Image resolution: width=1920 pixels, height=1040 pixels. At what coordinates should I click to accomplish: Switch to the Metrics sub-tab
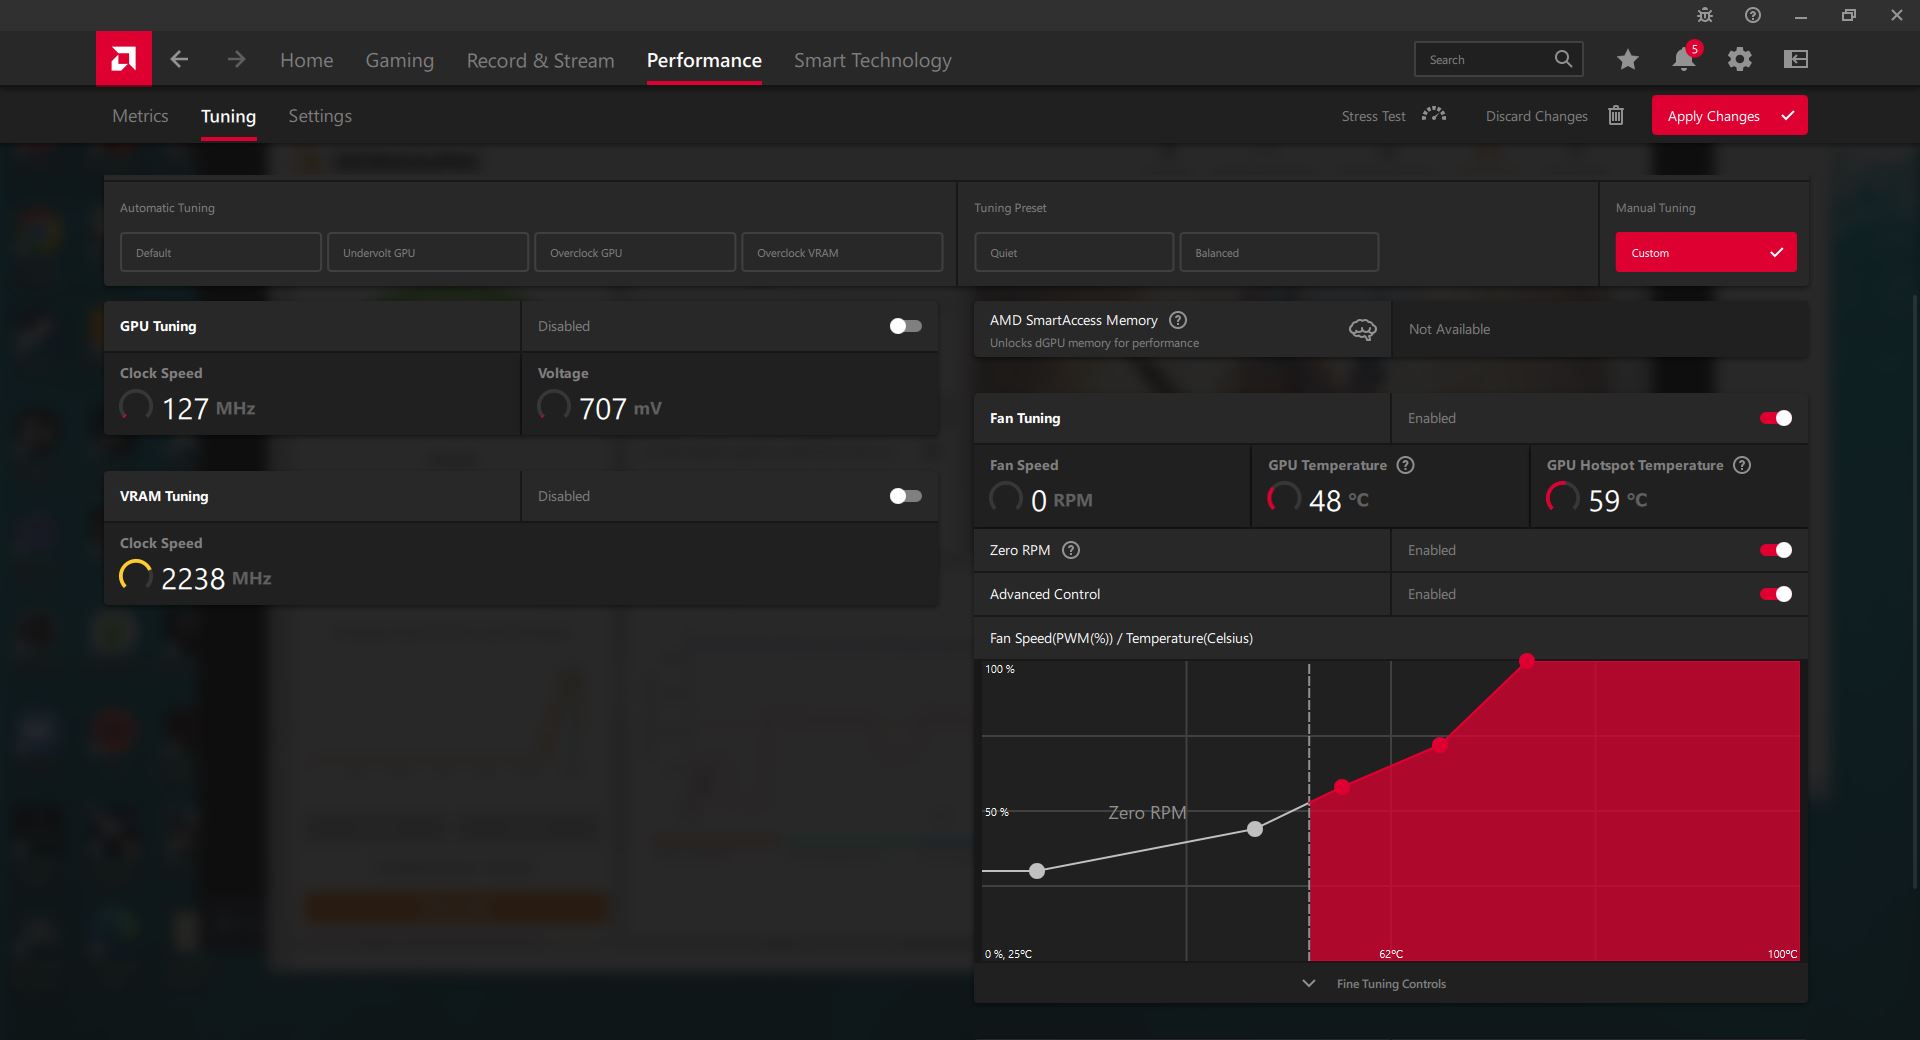pos(140,116)
